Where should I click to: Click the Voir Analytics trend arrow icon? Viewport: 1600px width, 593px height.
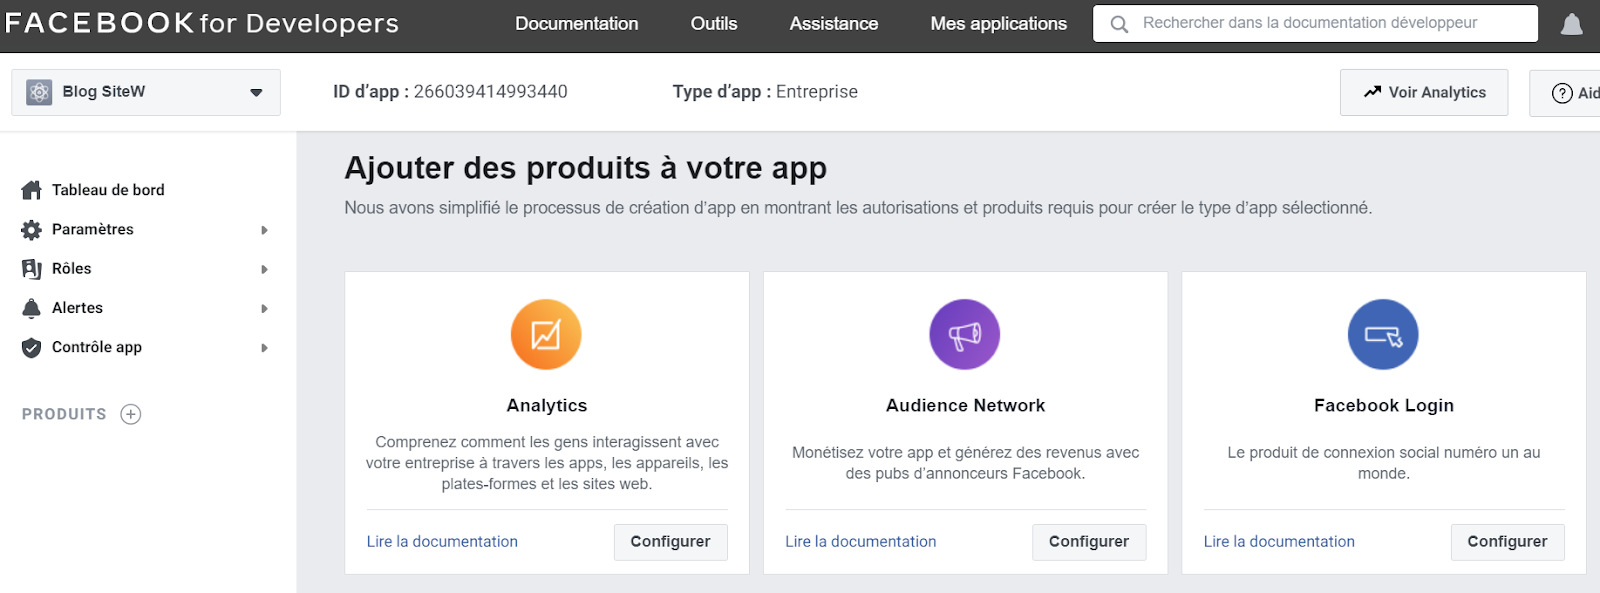click(1372, 92)
